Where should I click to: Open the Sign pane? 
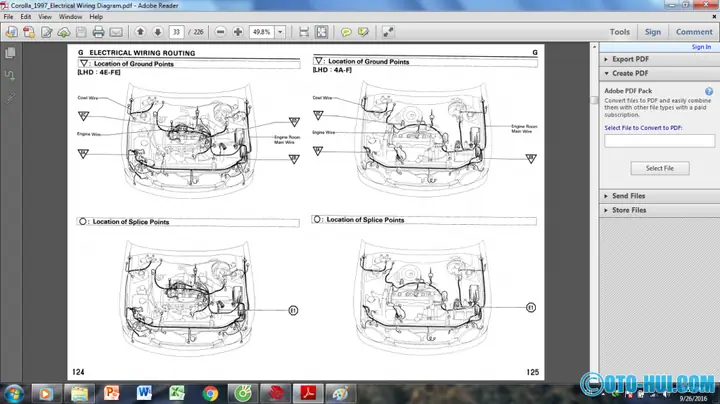click(652, 32)
